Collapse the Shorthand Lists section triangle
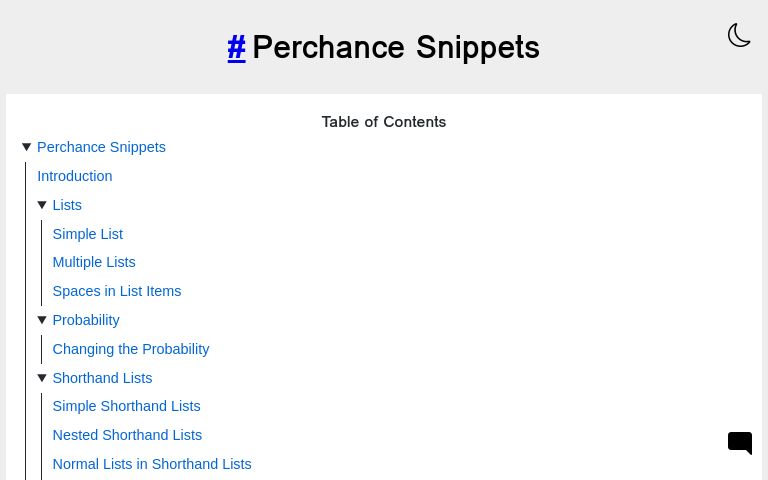This screenshot has height=480, width=768. [x=42, y=378]
